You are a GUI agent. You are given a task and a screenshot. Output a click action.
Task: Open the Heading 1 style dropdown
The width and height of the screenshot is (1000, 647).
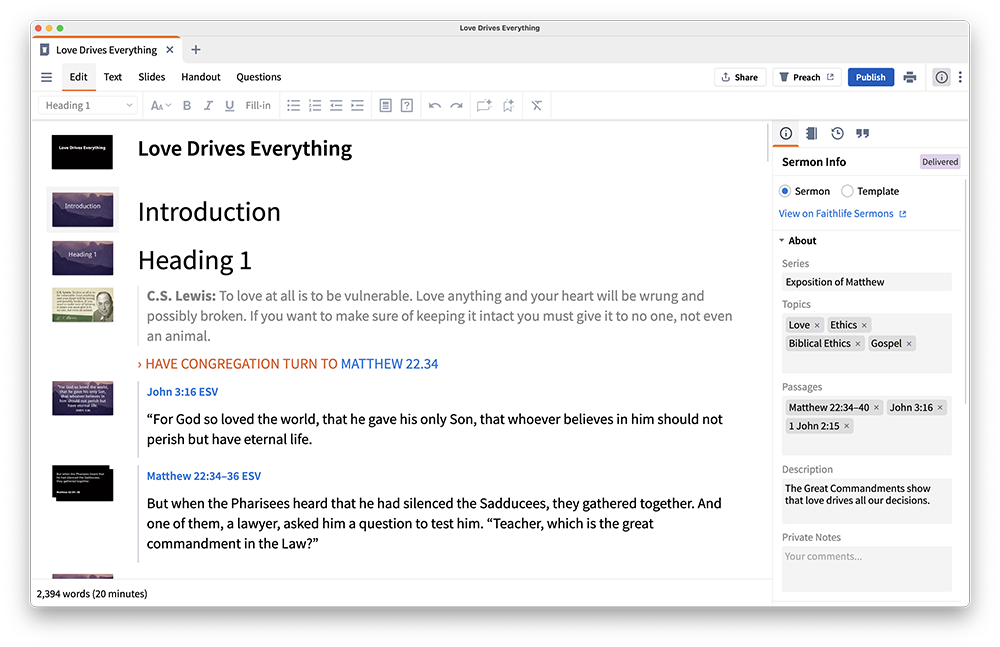[x=88, y=106]
